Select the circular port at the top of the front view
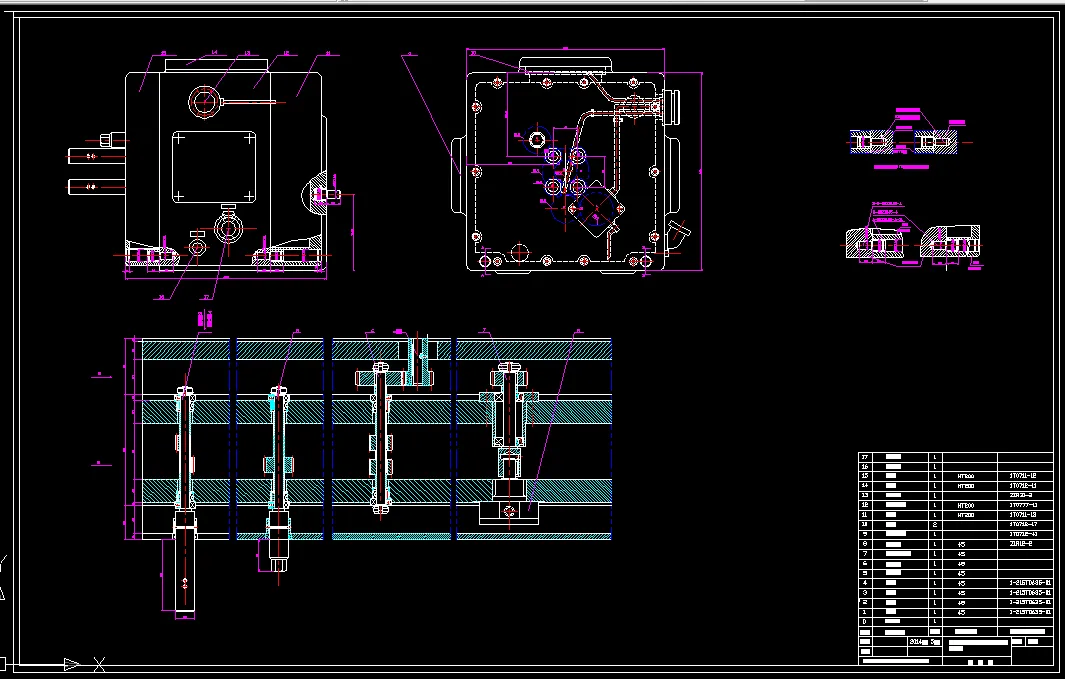 [204, 102]
